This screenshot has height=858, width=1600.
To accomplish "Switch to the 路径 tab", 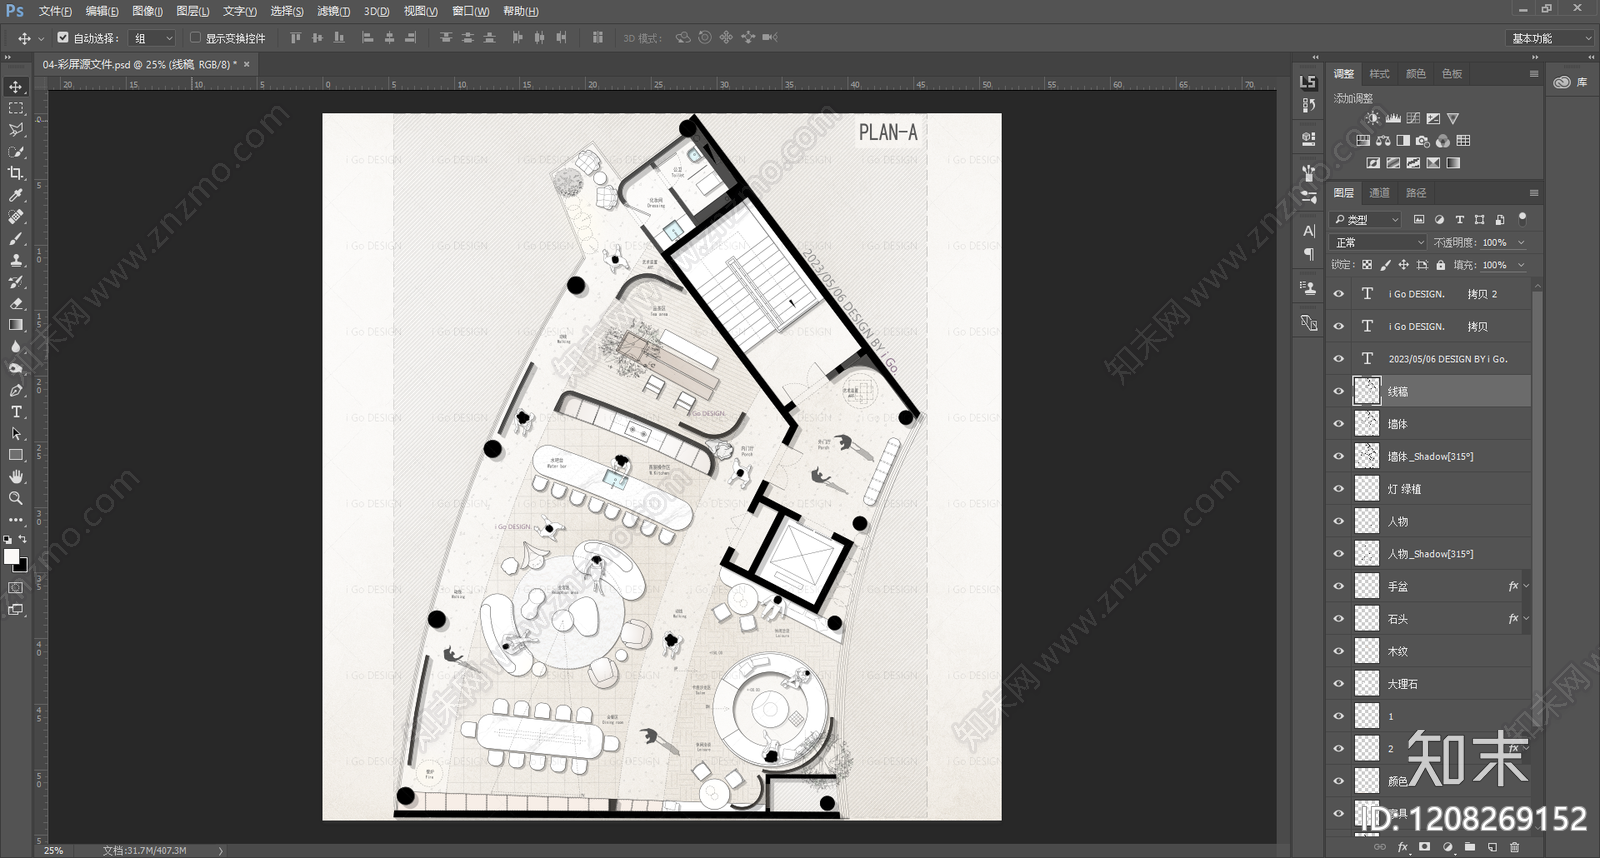I will pos(1416,193).
